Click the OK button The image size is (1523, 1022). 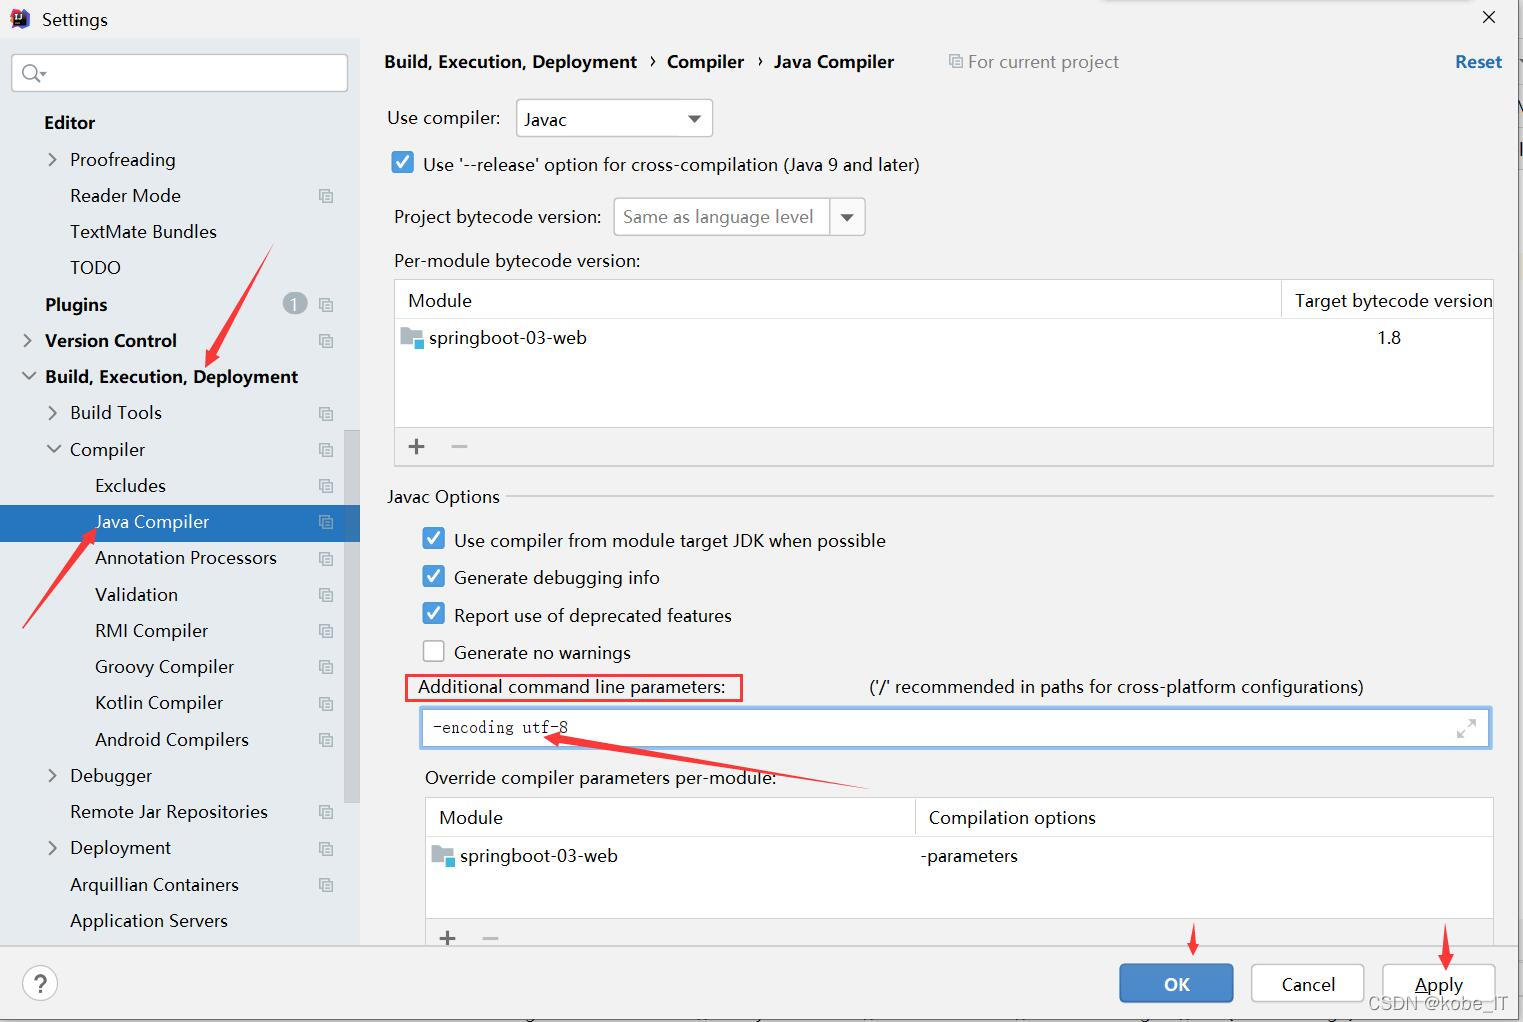(1176, 984)
